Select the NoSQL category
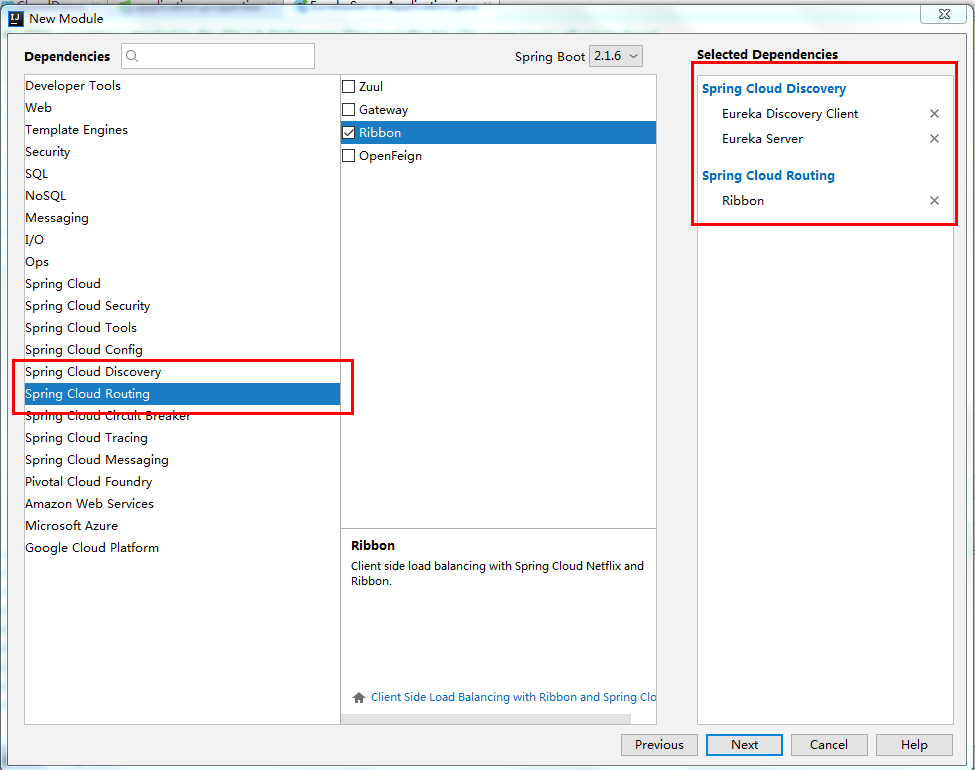 click(x=182, y=196)
